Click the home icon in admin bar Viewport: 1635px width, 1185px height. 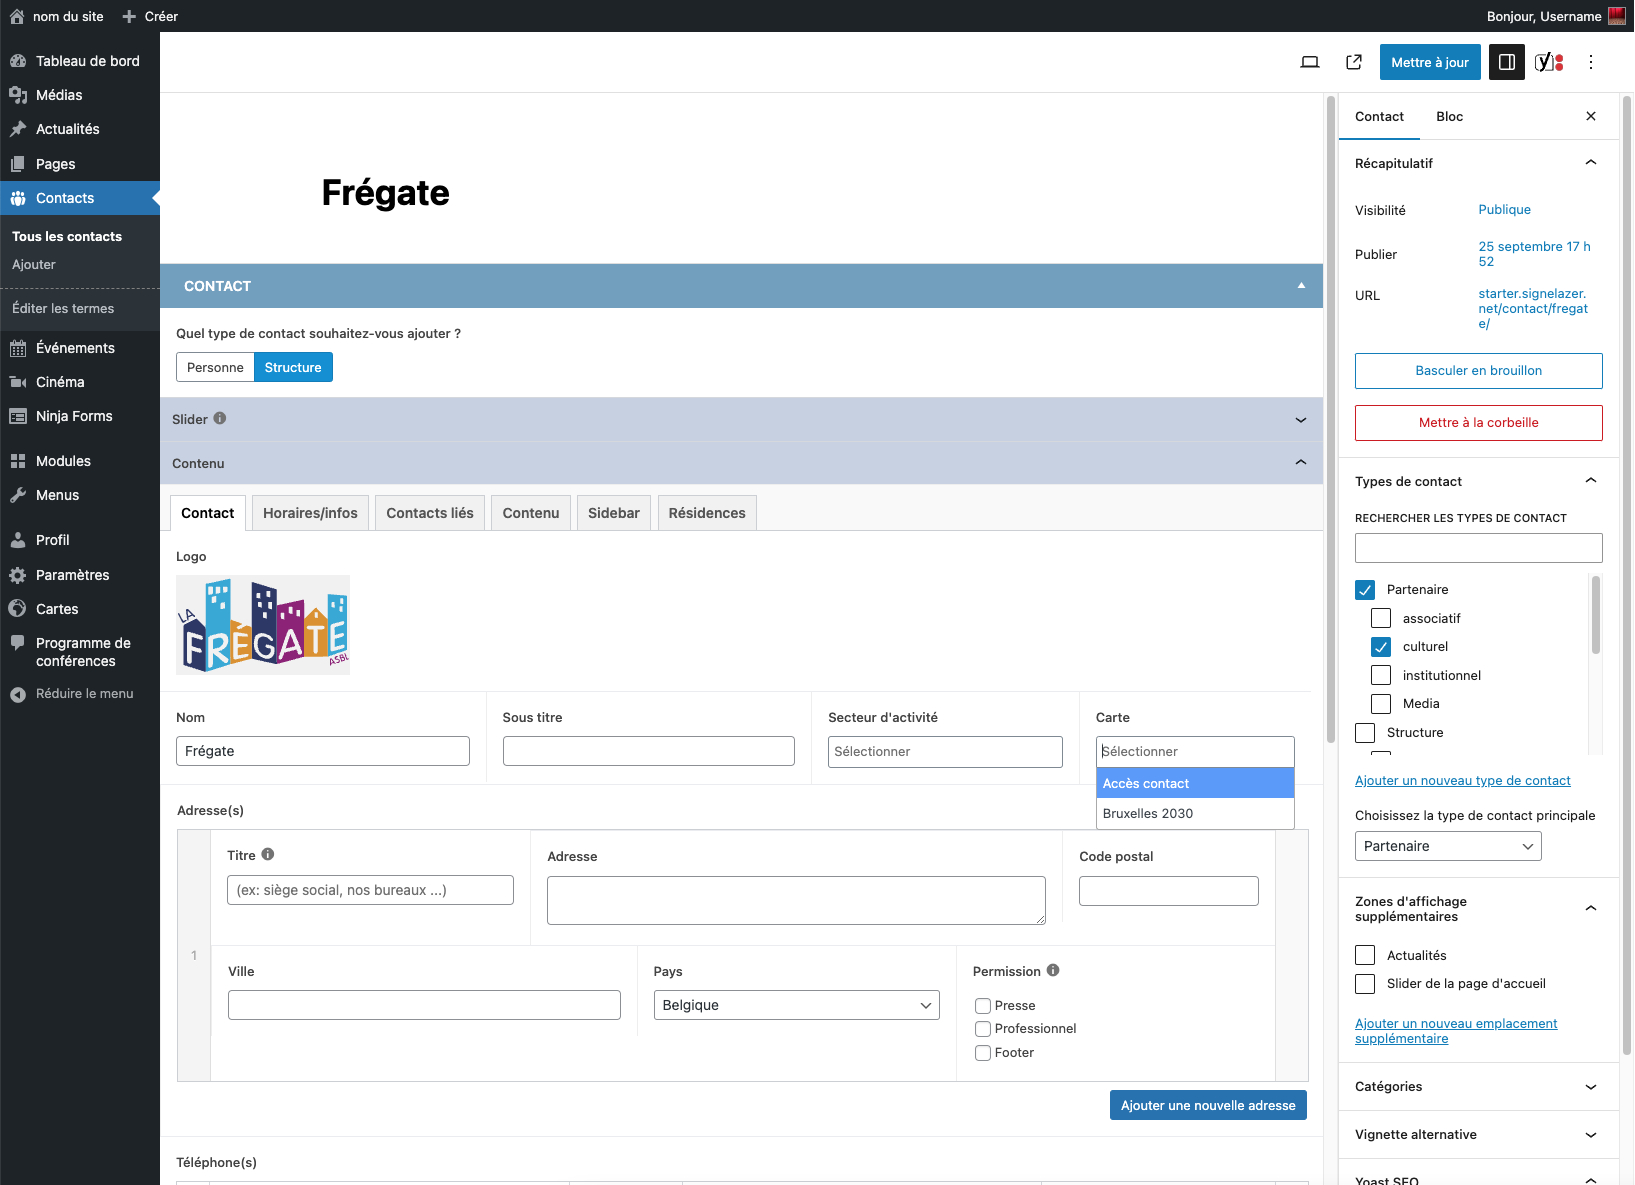coord(17,16)
